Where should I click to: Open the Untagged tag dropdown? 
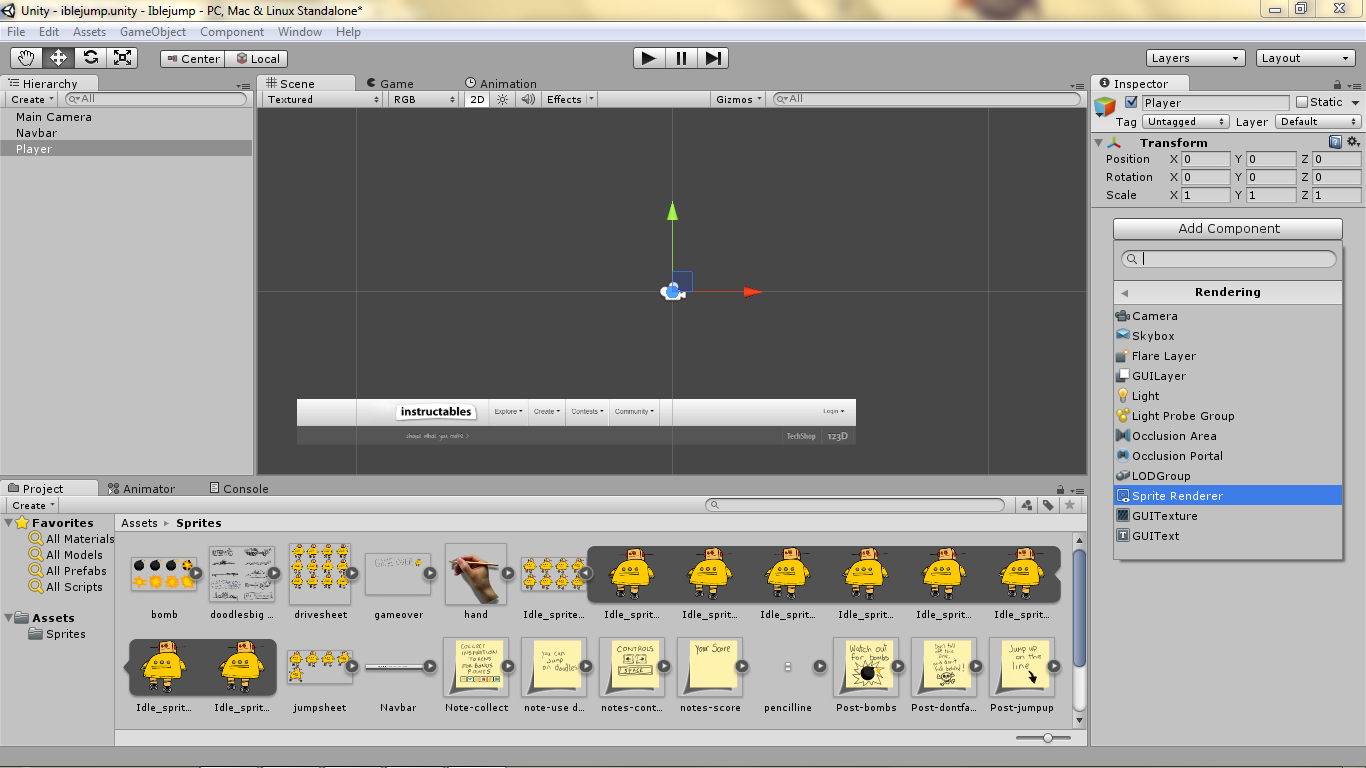[1185, 121]
